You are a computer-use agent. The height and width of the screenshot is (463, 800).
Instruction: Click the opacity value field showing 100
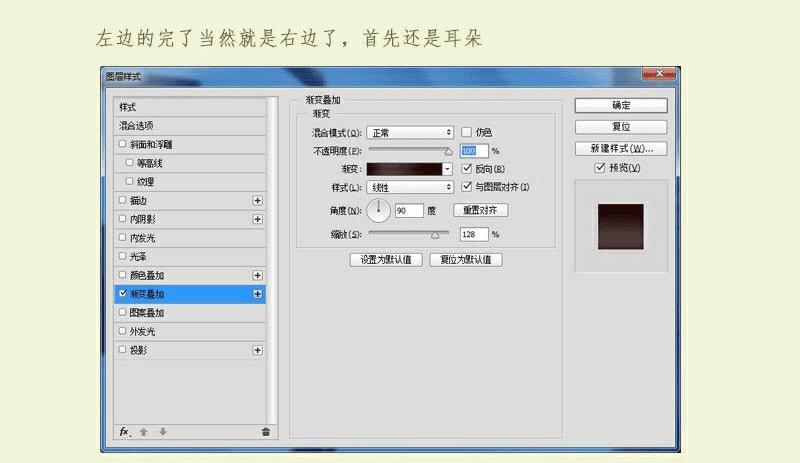(x=473, y=151)
